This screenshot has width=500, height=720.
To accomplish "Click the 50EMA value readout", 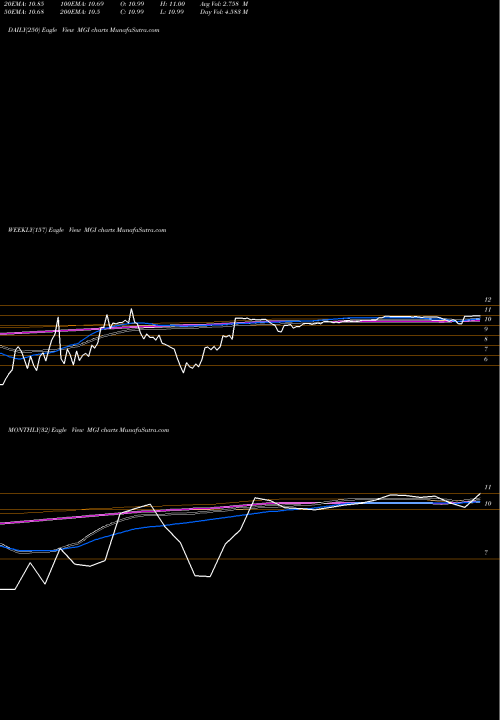I will point(24,12).
